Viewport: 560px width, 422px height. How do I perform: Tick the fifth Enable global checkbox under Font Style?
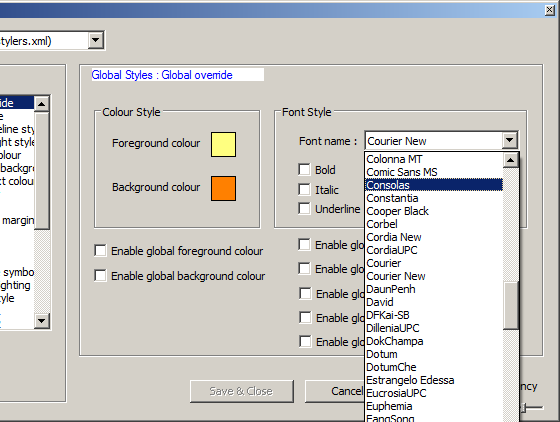(x=305, y=341)
